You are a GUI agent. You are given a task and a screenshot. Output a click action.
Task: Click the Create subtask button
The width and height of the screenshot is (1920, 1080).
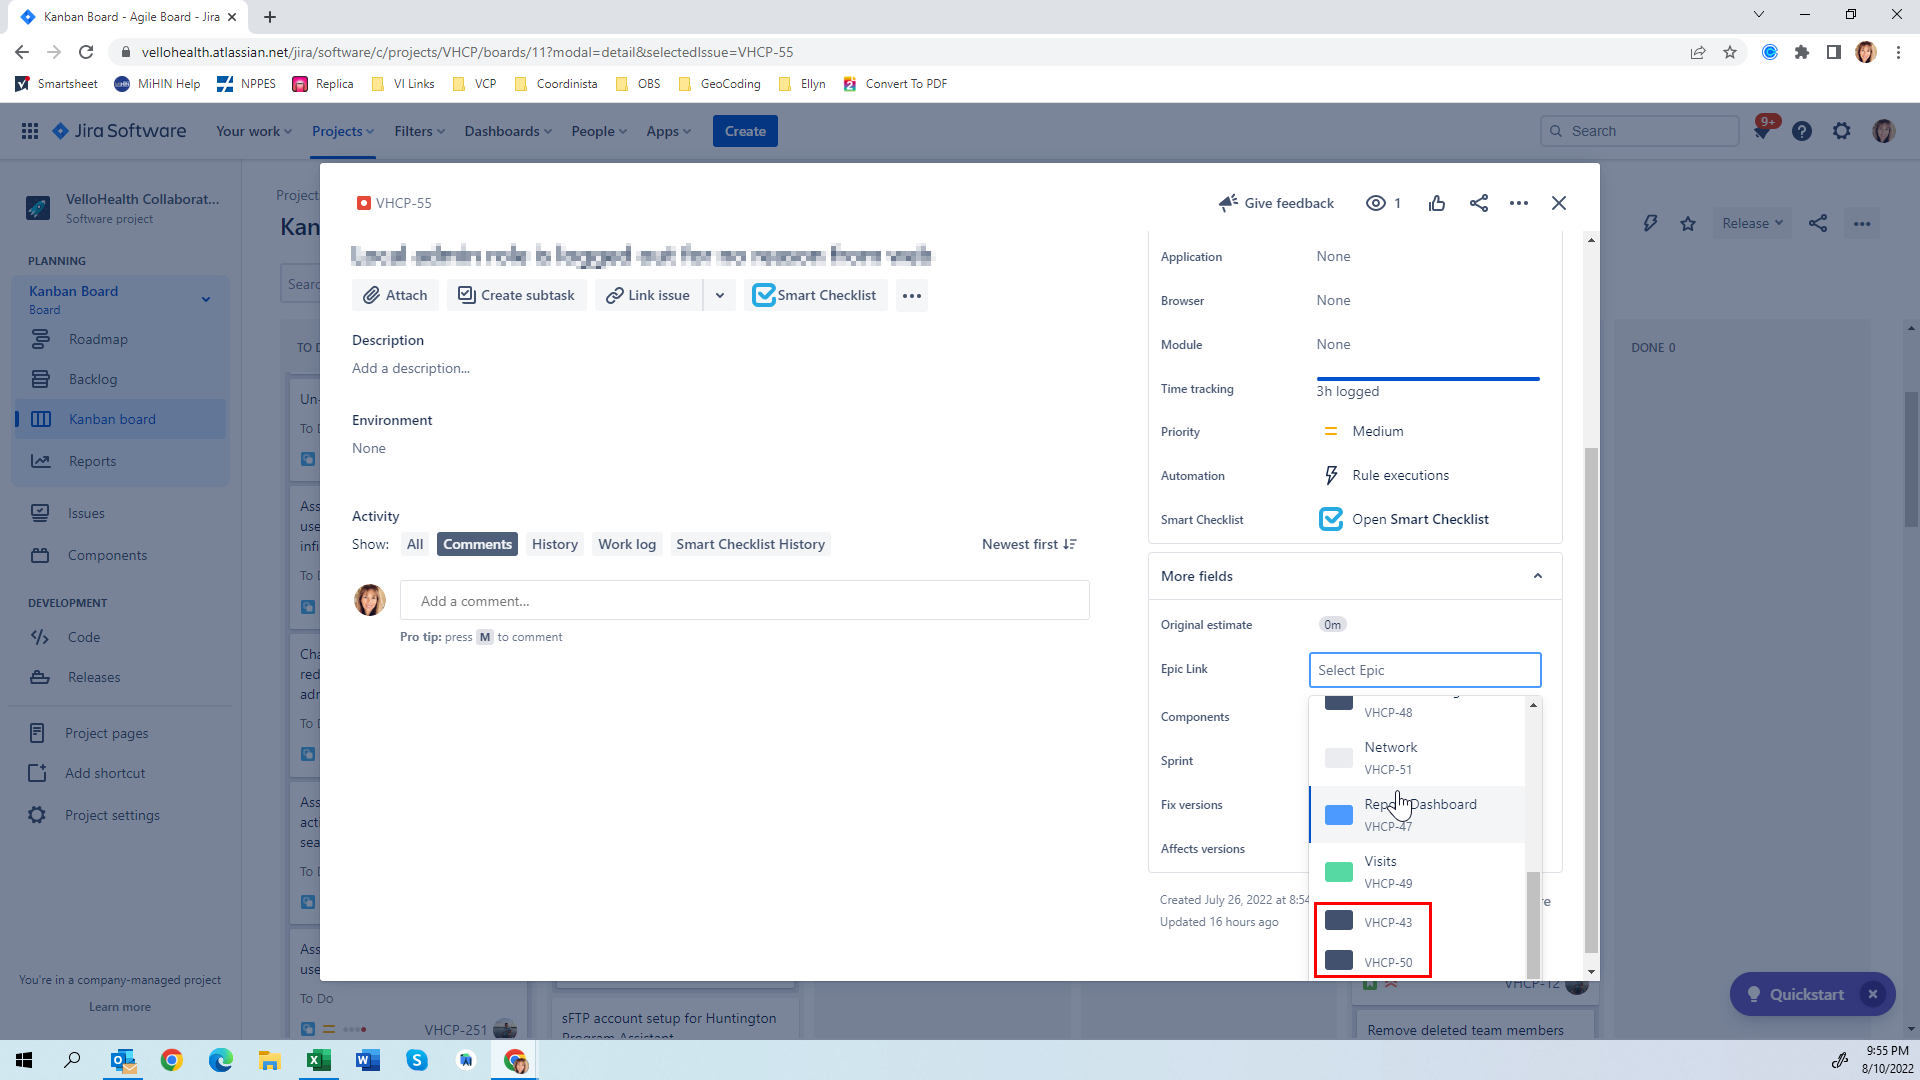tap(516, 295)
